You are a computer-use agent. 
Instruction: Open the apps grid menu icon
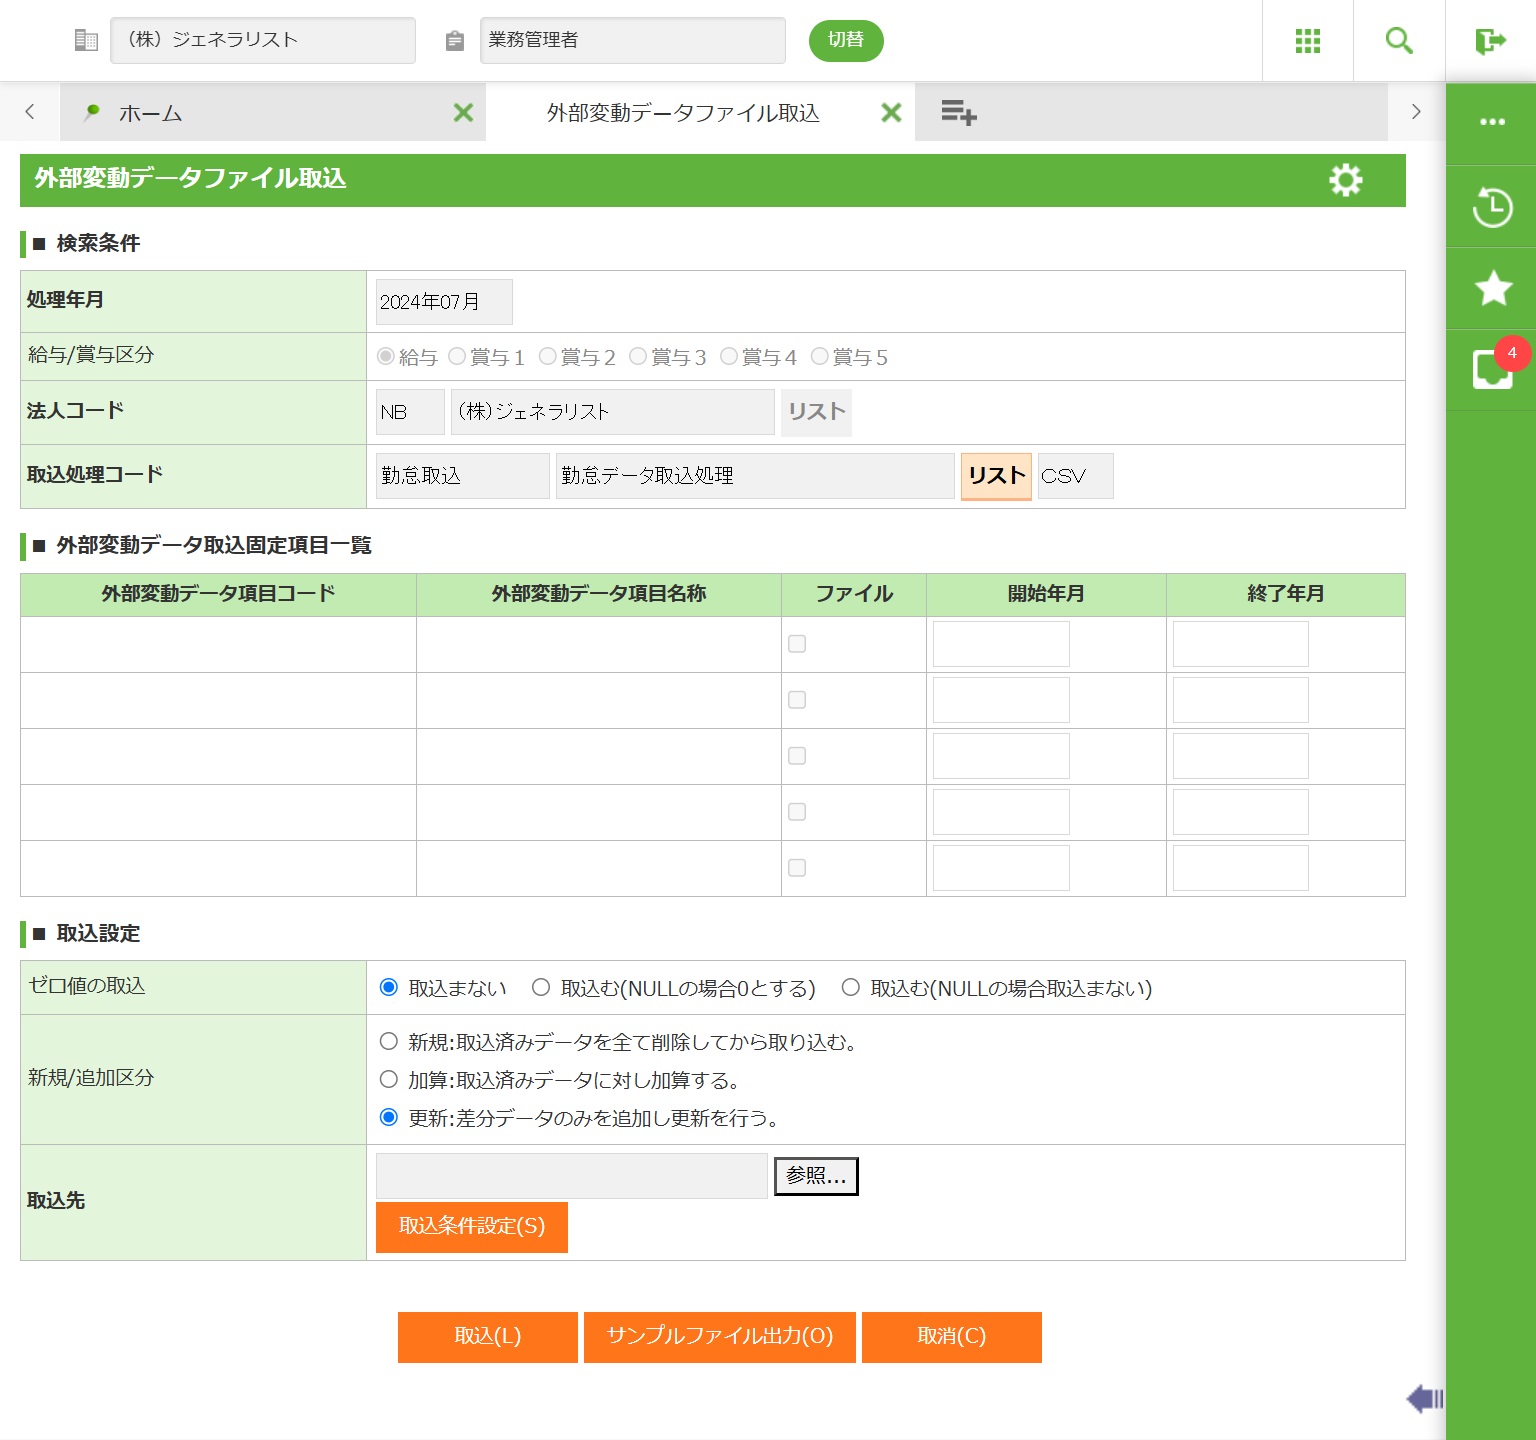[x=1307, y=41]
